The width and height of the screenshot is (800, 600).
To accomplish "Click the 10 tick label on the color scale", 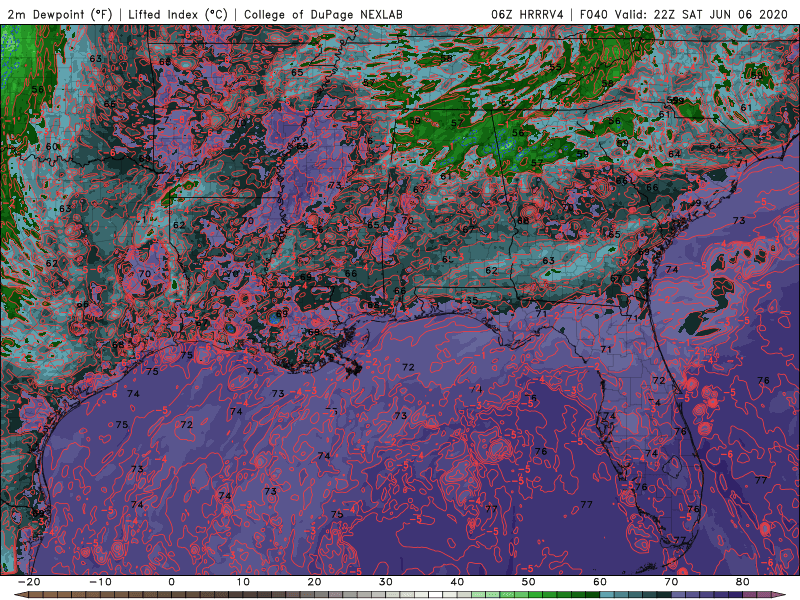I will click(243, 582).
